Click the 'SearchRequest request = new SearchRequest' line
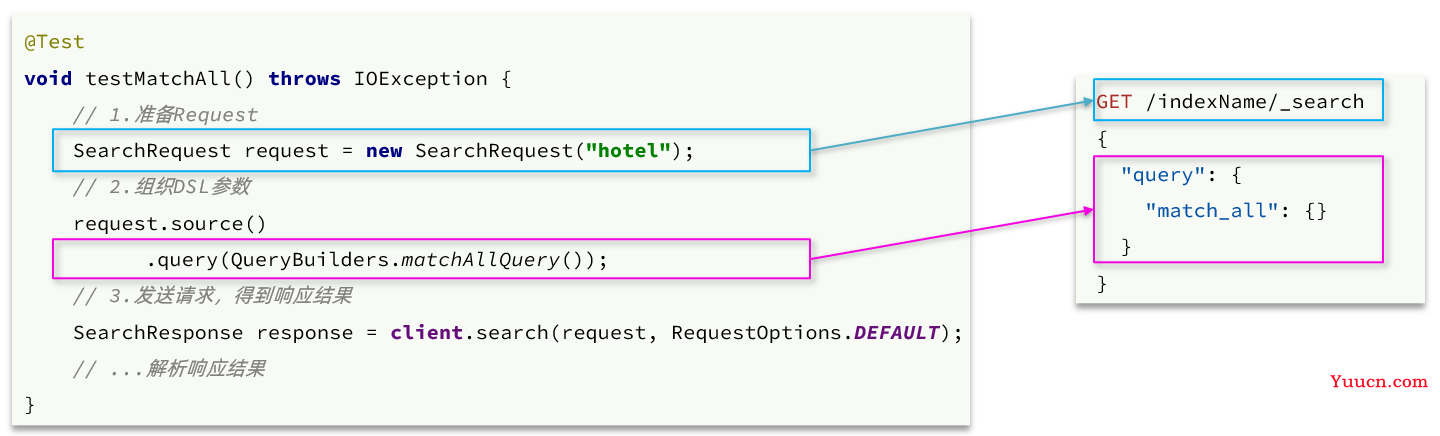This screenshot has height=436, width=1440. click(x=383, y=151)
